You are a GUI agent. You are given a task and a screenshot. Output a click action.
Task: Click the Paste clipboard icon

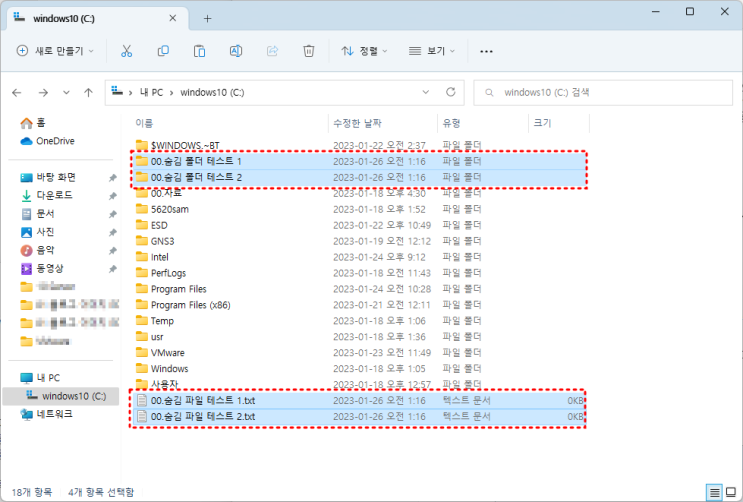[199, 51]
